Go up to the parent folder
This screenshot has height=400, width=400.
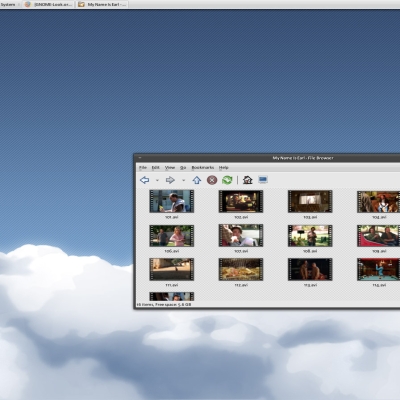pos(197,180)
